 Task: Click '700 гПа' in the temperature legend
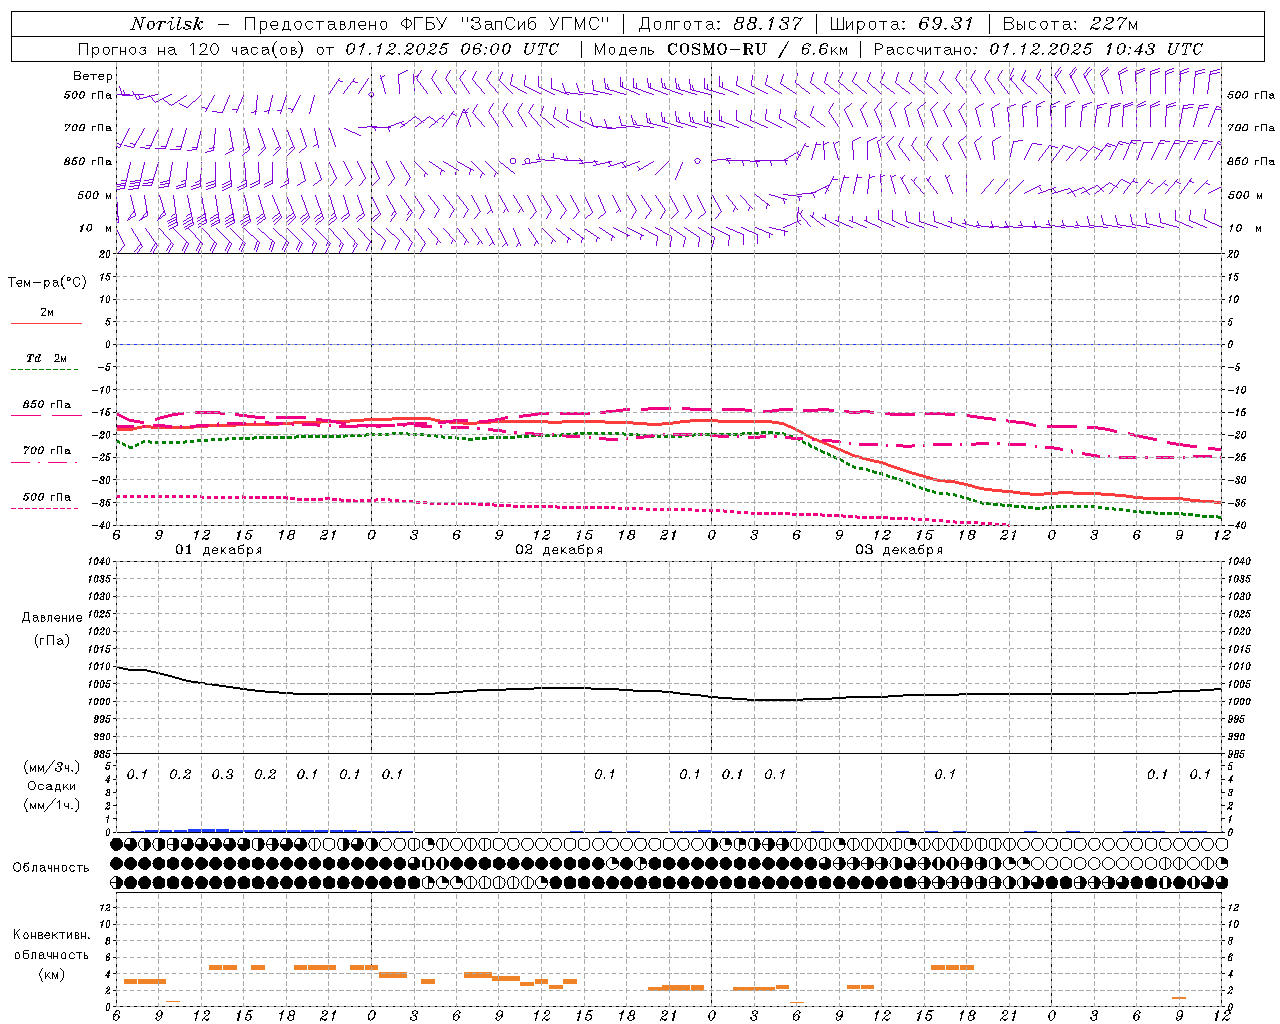(47, 450)
